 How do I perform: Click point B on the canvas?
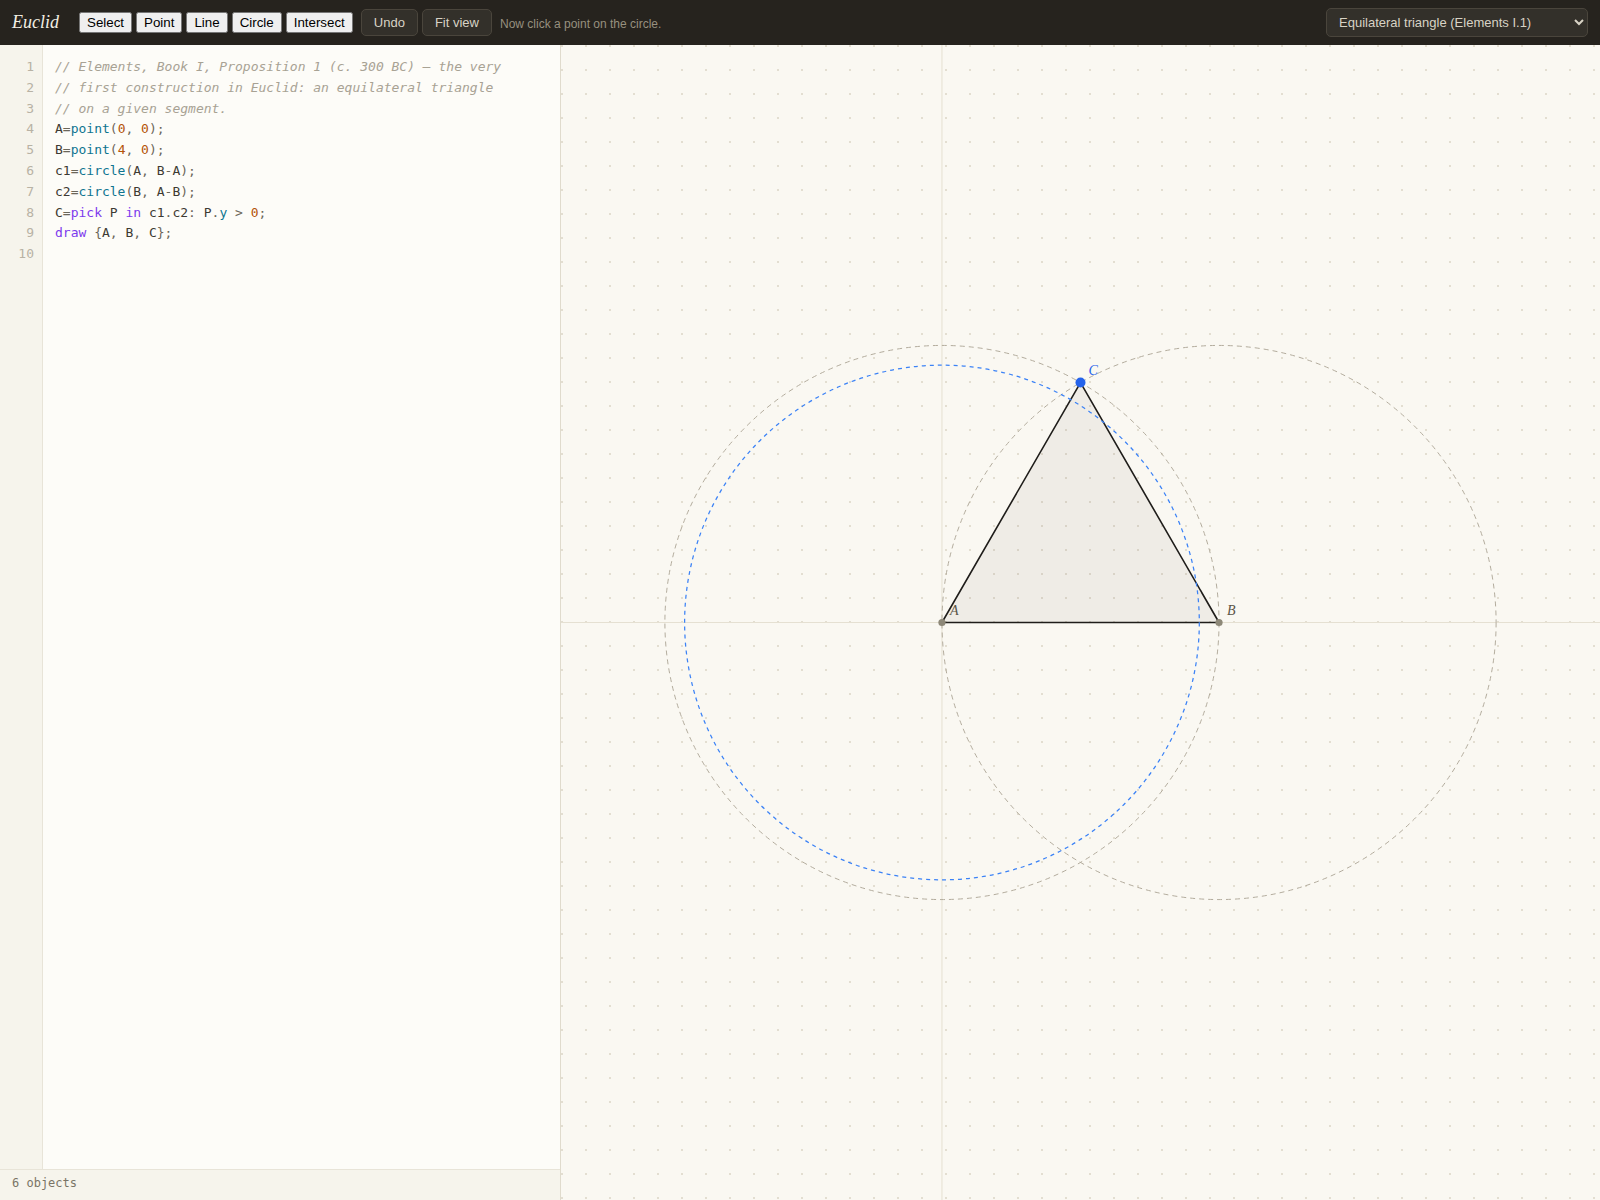(1219, 622)
